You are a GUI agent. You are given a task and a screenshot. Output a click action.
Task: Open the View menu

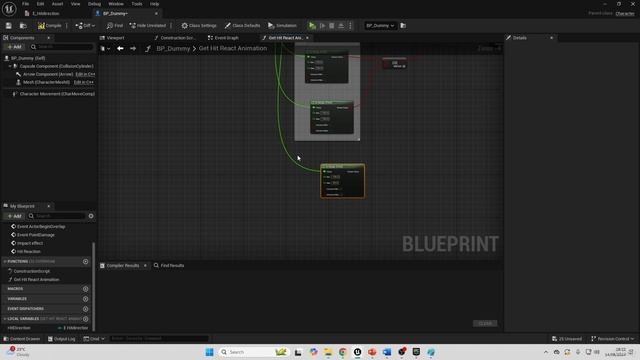point(76,4)
